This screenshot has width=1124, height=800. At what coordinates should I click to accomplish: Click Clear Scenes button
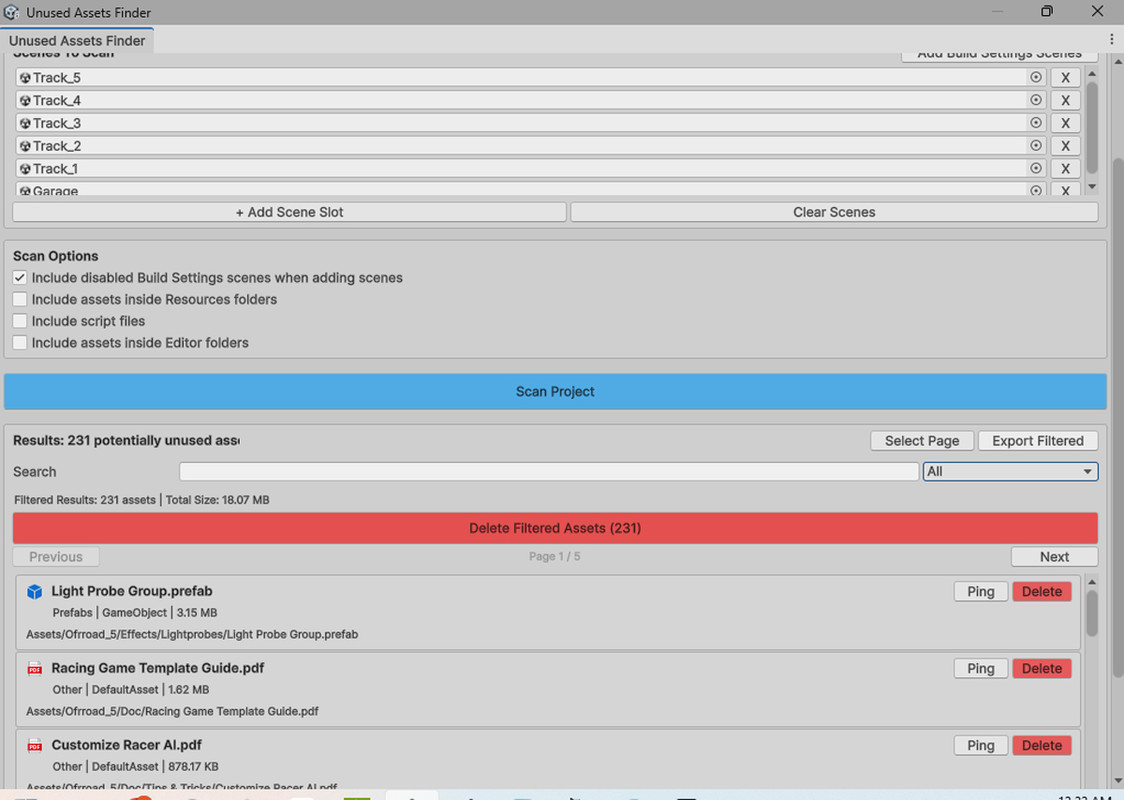click(834, 212)
